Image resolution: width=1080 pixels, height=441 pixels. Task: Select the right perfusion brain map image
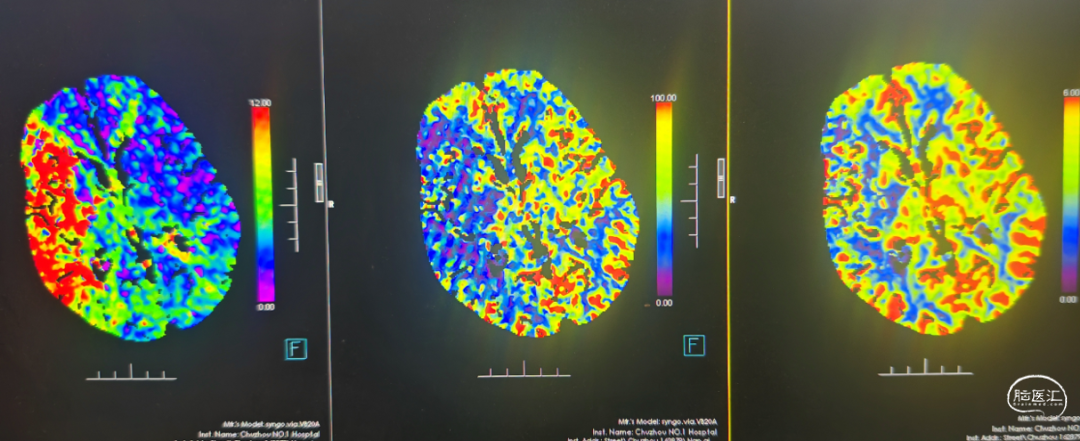click(x=933, y=198)
